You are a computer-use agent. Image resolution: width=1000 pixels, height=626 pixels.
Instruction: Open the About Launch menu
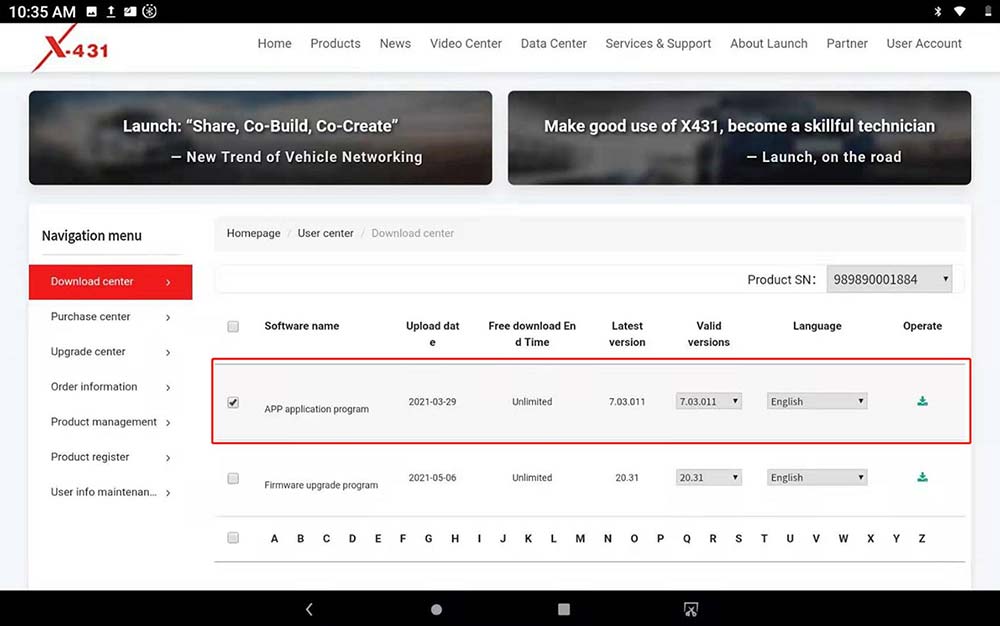(768, 43)
